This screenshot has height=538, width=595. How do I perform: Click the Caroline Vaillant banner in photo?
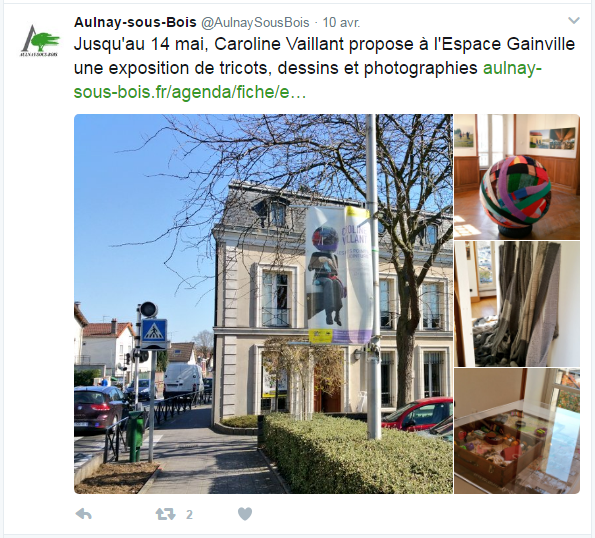point(339,275)
